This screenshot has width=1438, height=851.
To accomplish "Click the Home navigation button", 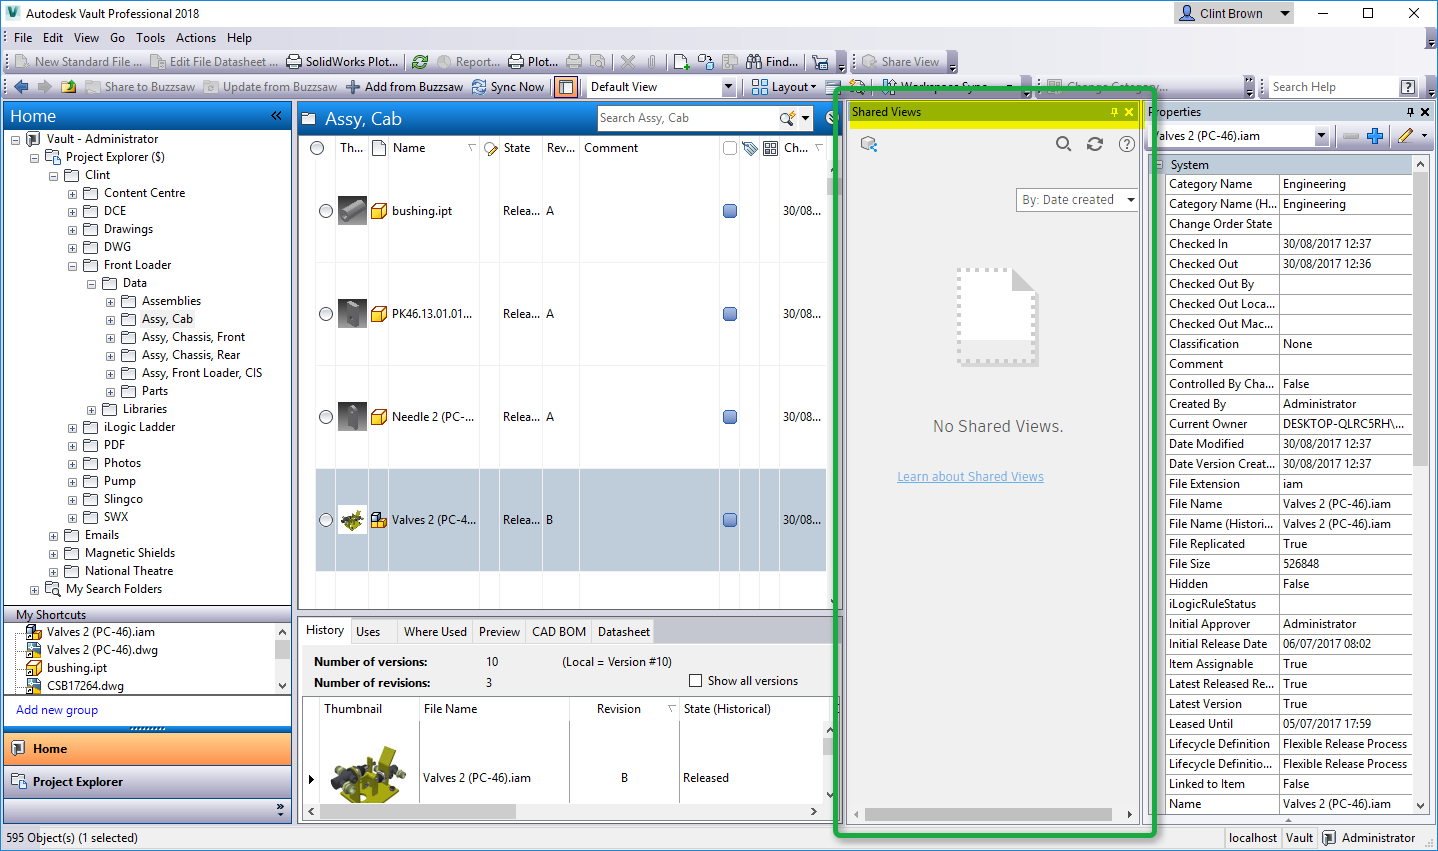I will tap(148, 749).
